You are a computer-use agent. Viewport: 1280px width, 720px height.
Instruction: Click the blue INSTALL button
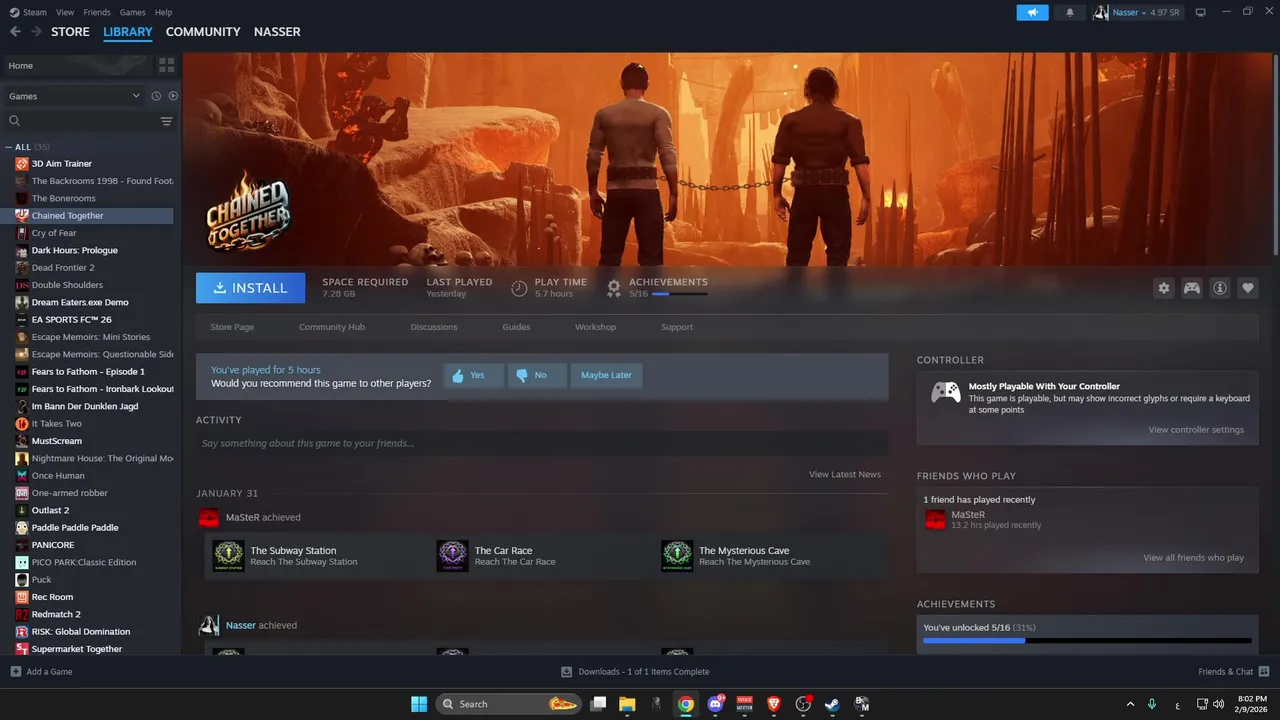250,288
